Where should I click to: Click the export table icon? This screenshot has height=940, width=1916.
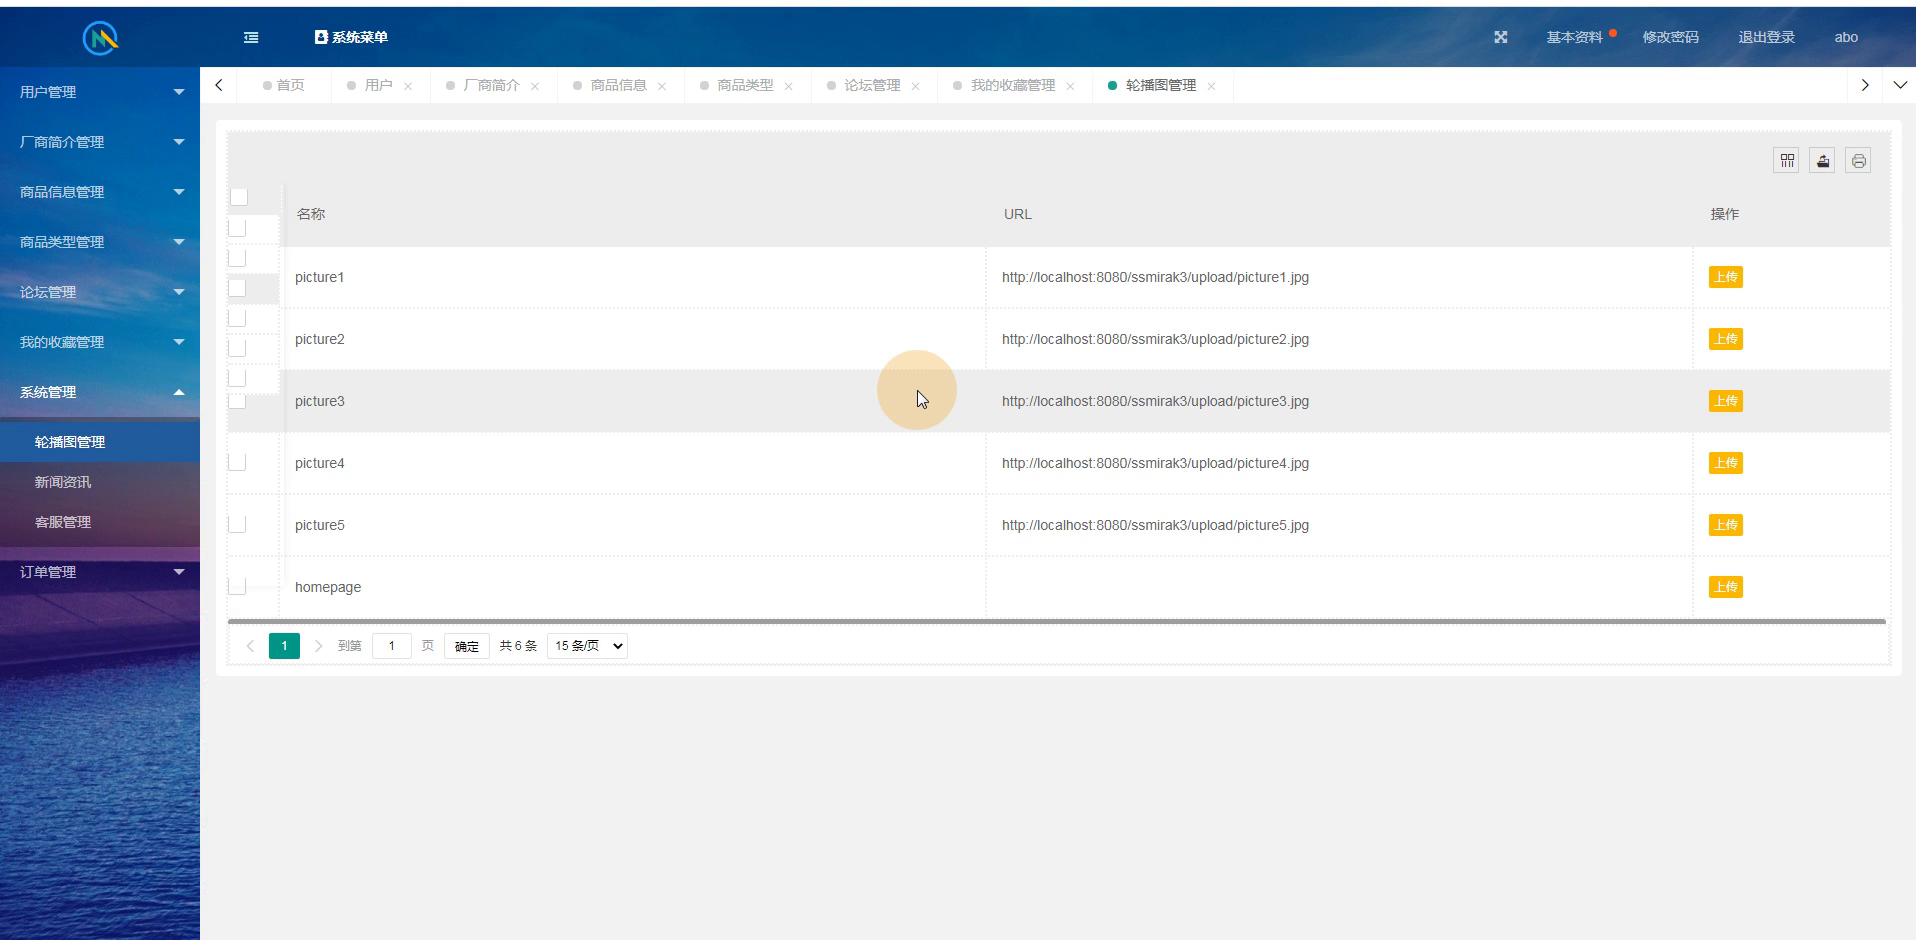pos(1823,160)
